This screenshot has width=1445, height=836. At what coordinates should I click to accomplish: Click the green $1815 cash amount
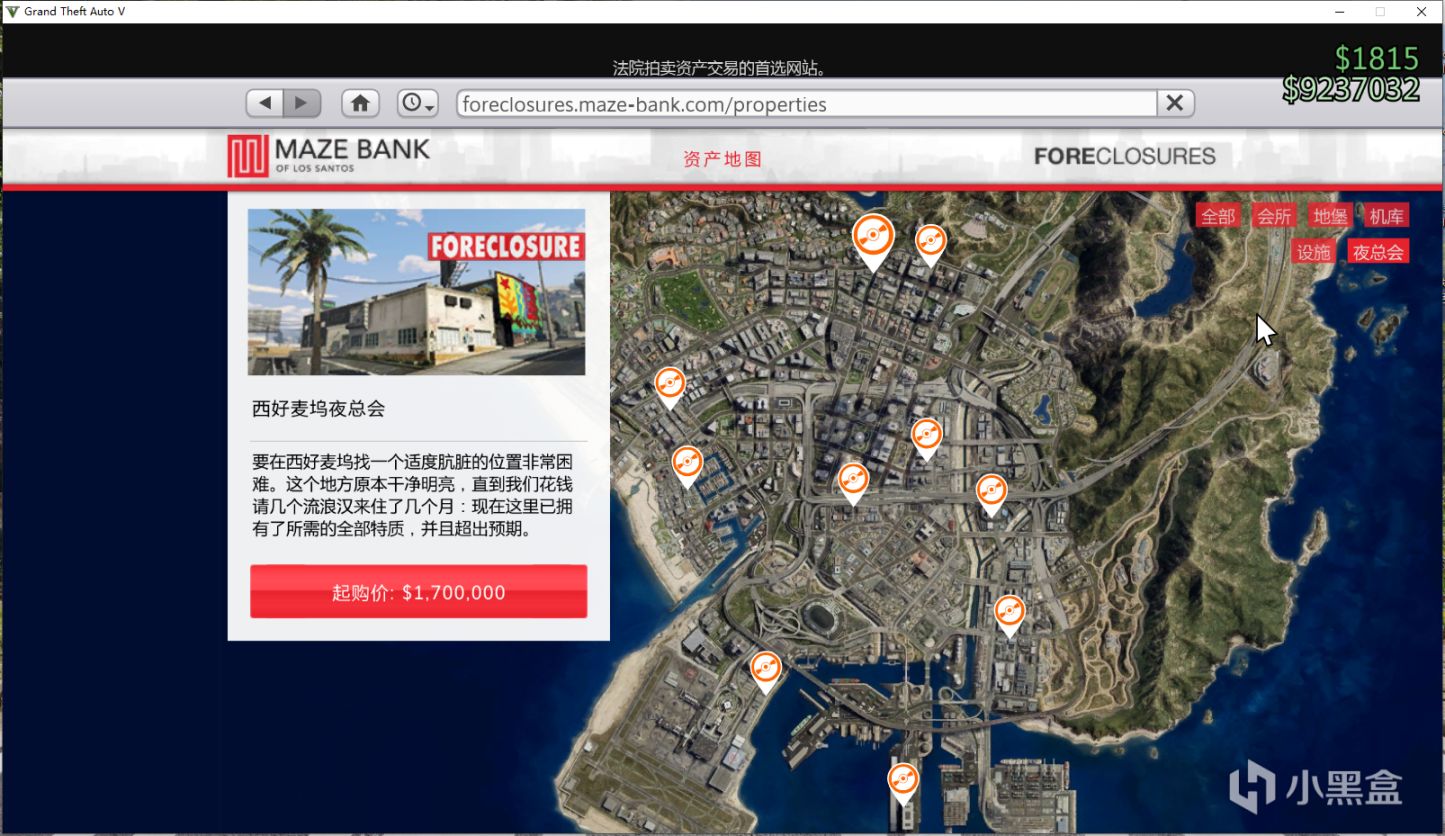click(x=1377, y=58)
